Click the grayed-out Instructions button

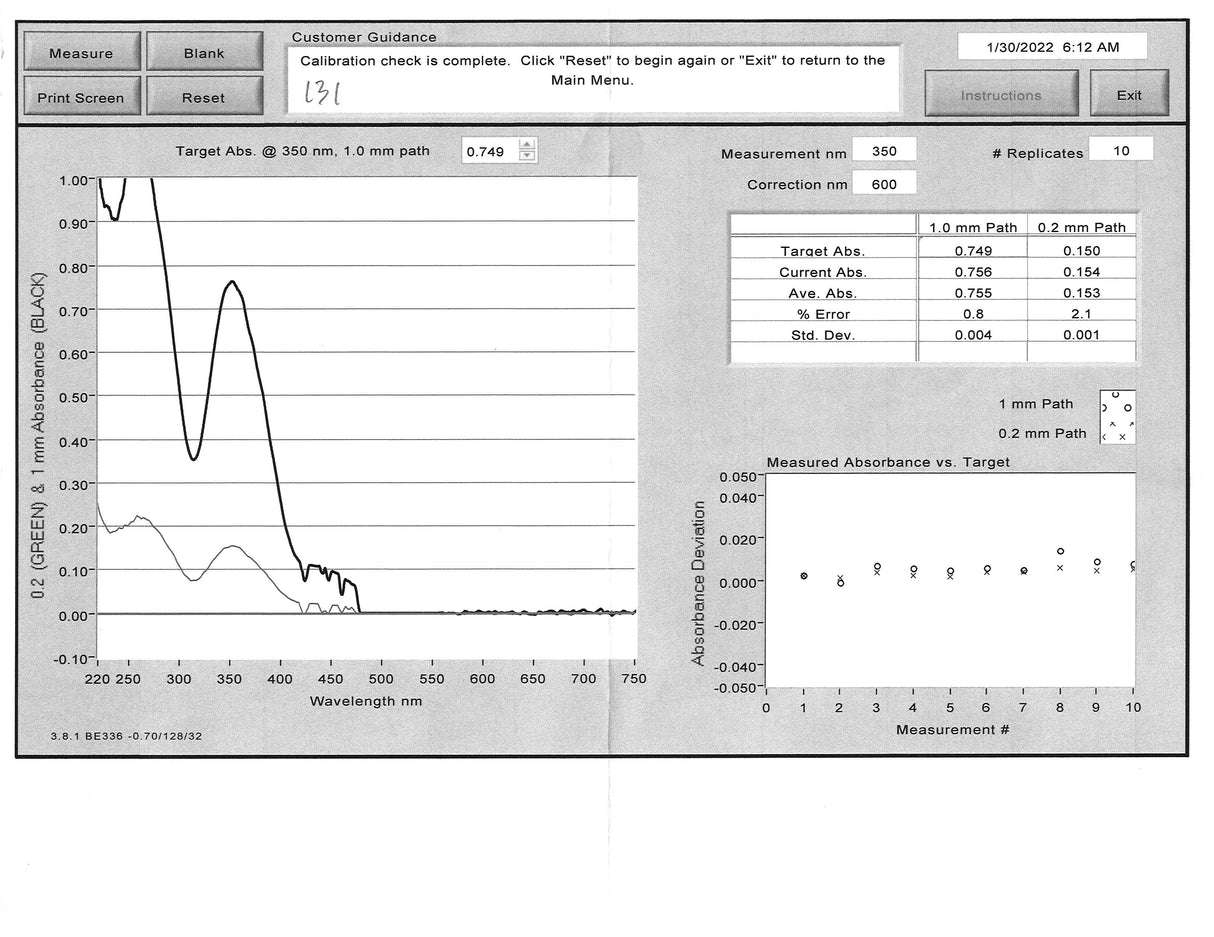[x=1001, y=94]
